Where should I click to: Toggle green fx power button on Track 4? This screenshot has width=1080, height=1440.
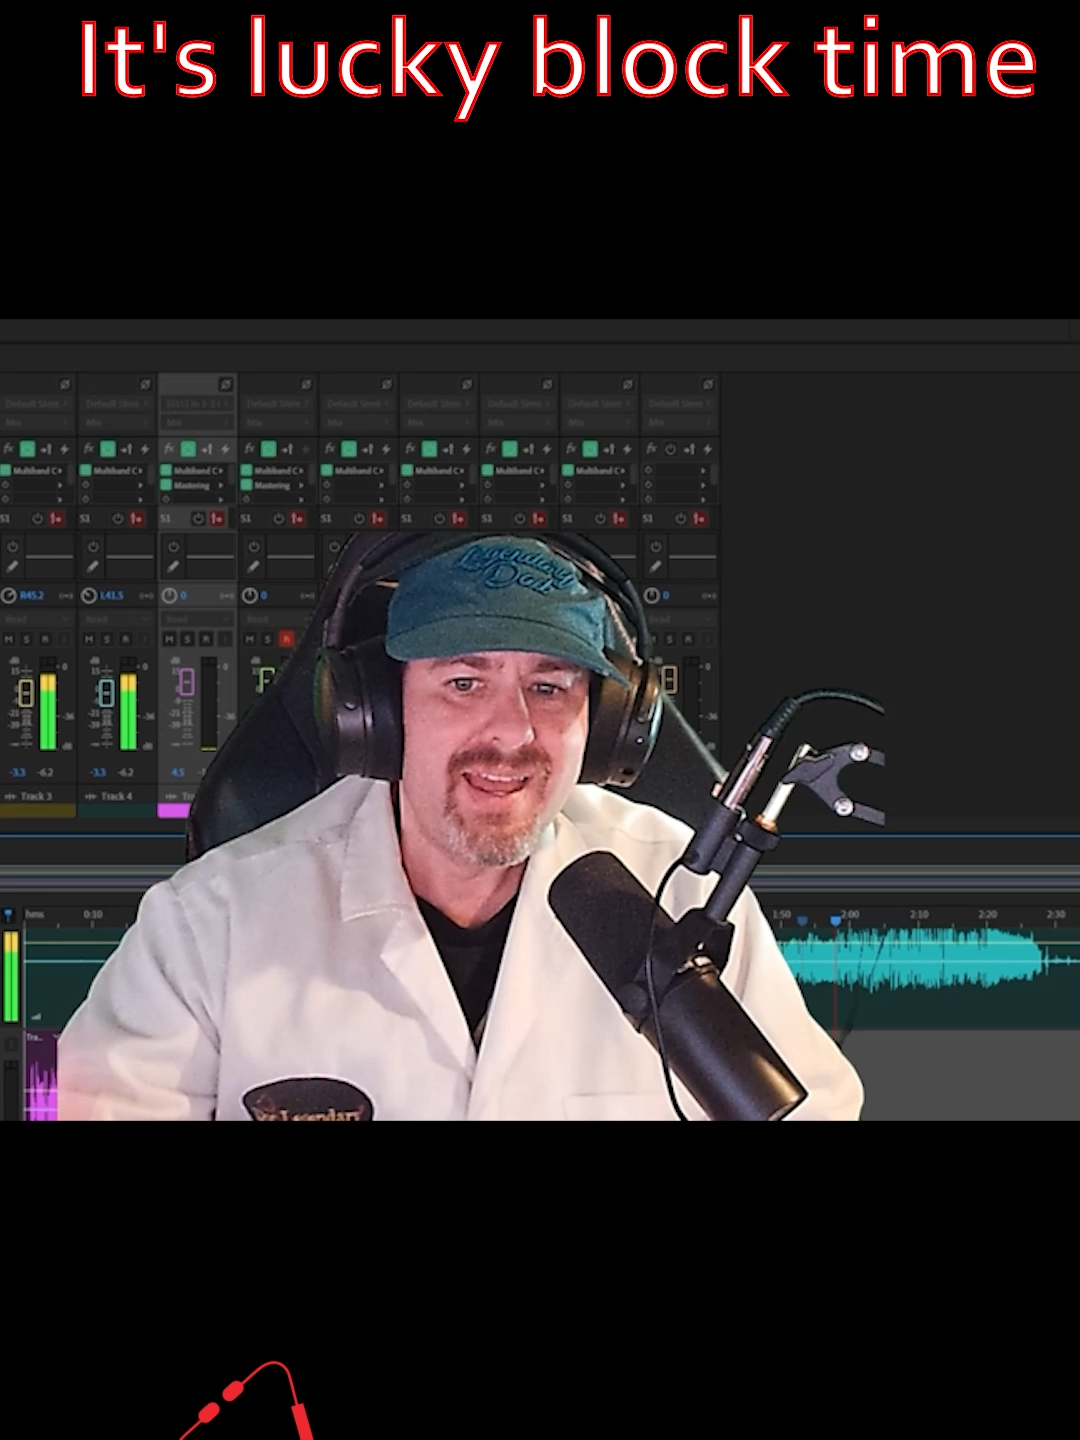[x=108, y=449]
